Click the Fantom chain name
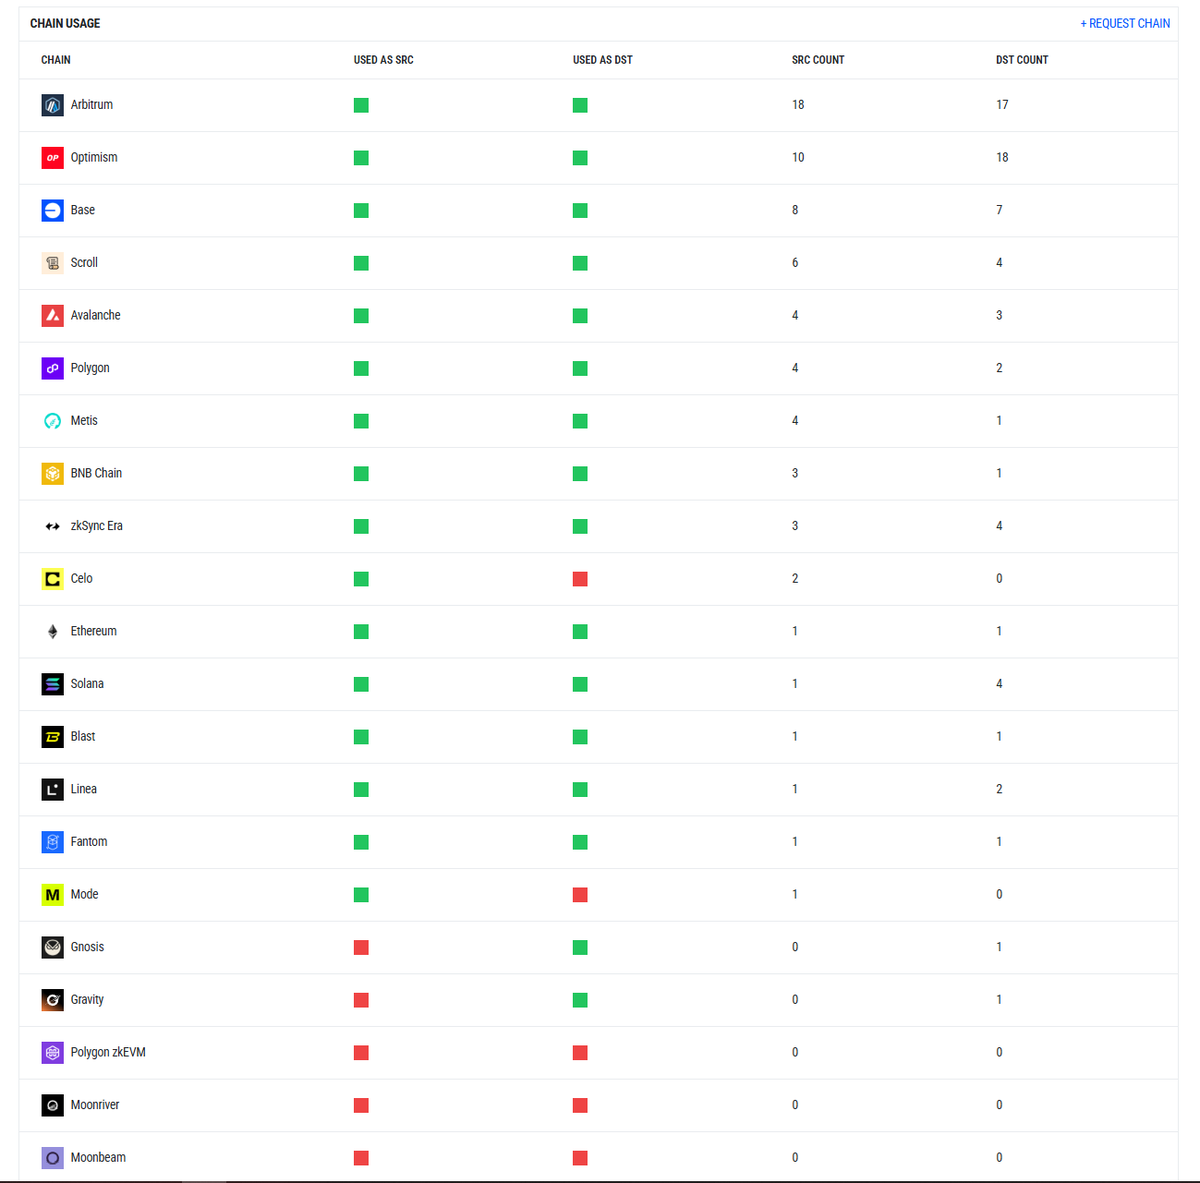Screen dimensions: 1200x1183 click(89, 842)
